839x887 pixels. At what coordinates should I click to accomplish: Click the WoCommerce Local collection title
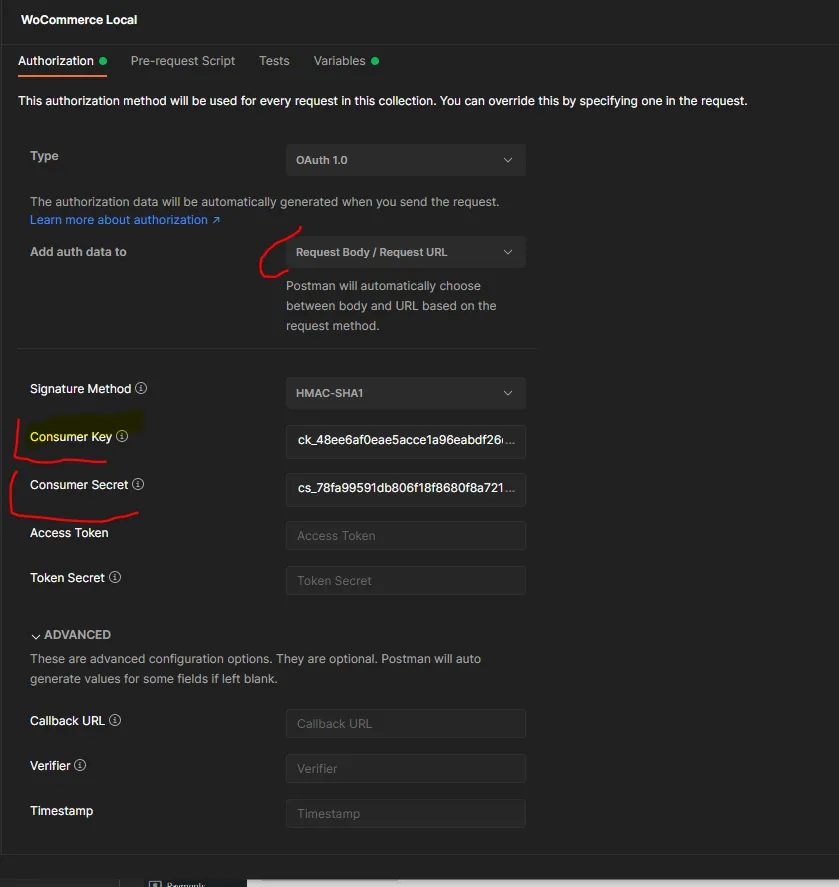tap(79, 20)
